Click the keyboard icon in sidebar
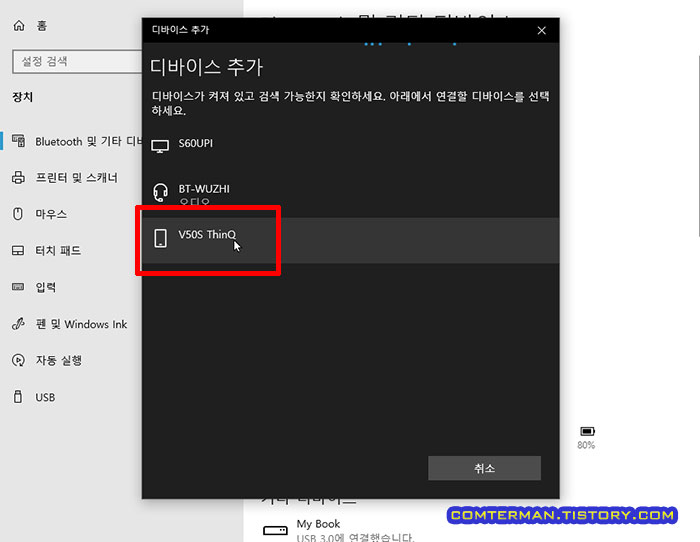 [18, 287]
